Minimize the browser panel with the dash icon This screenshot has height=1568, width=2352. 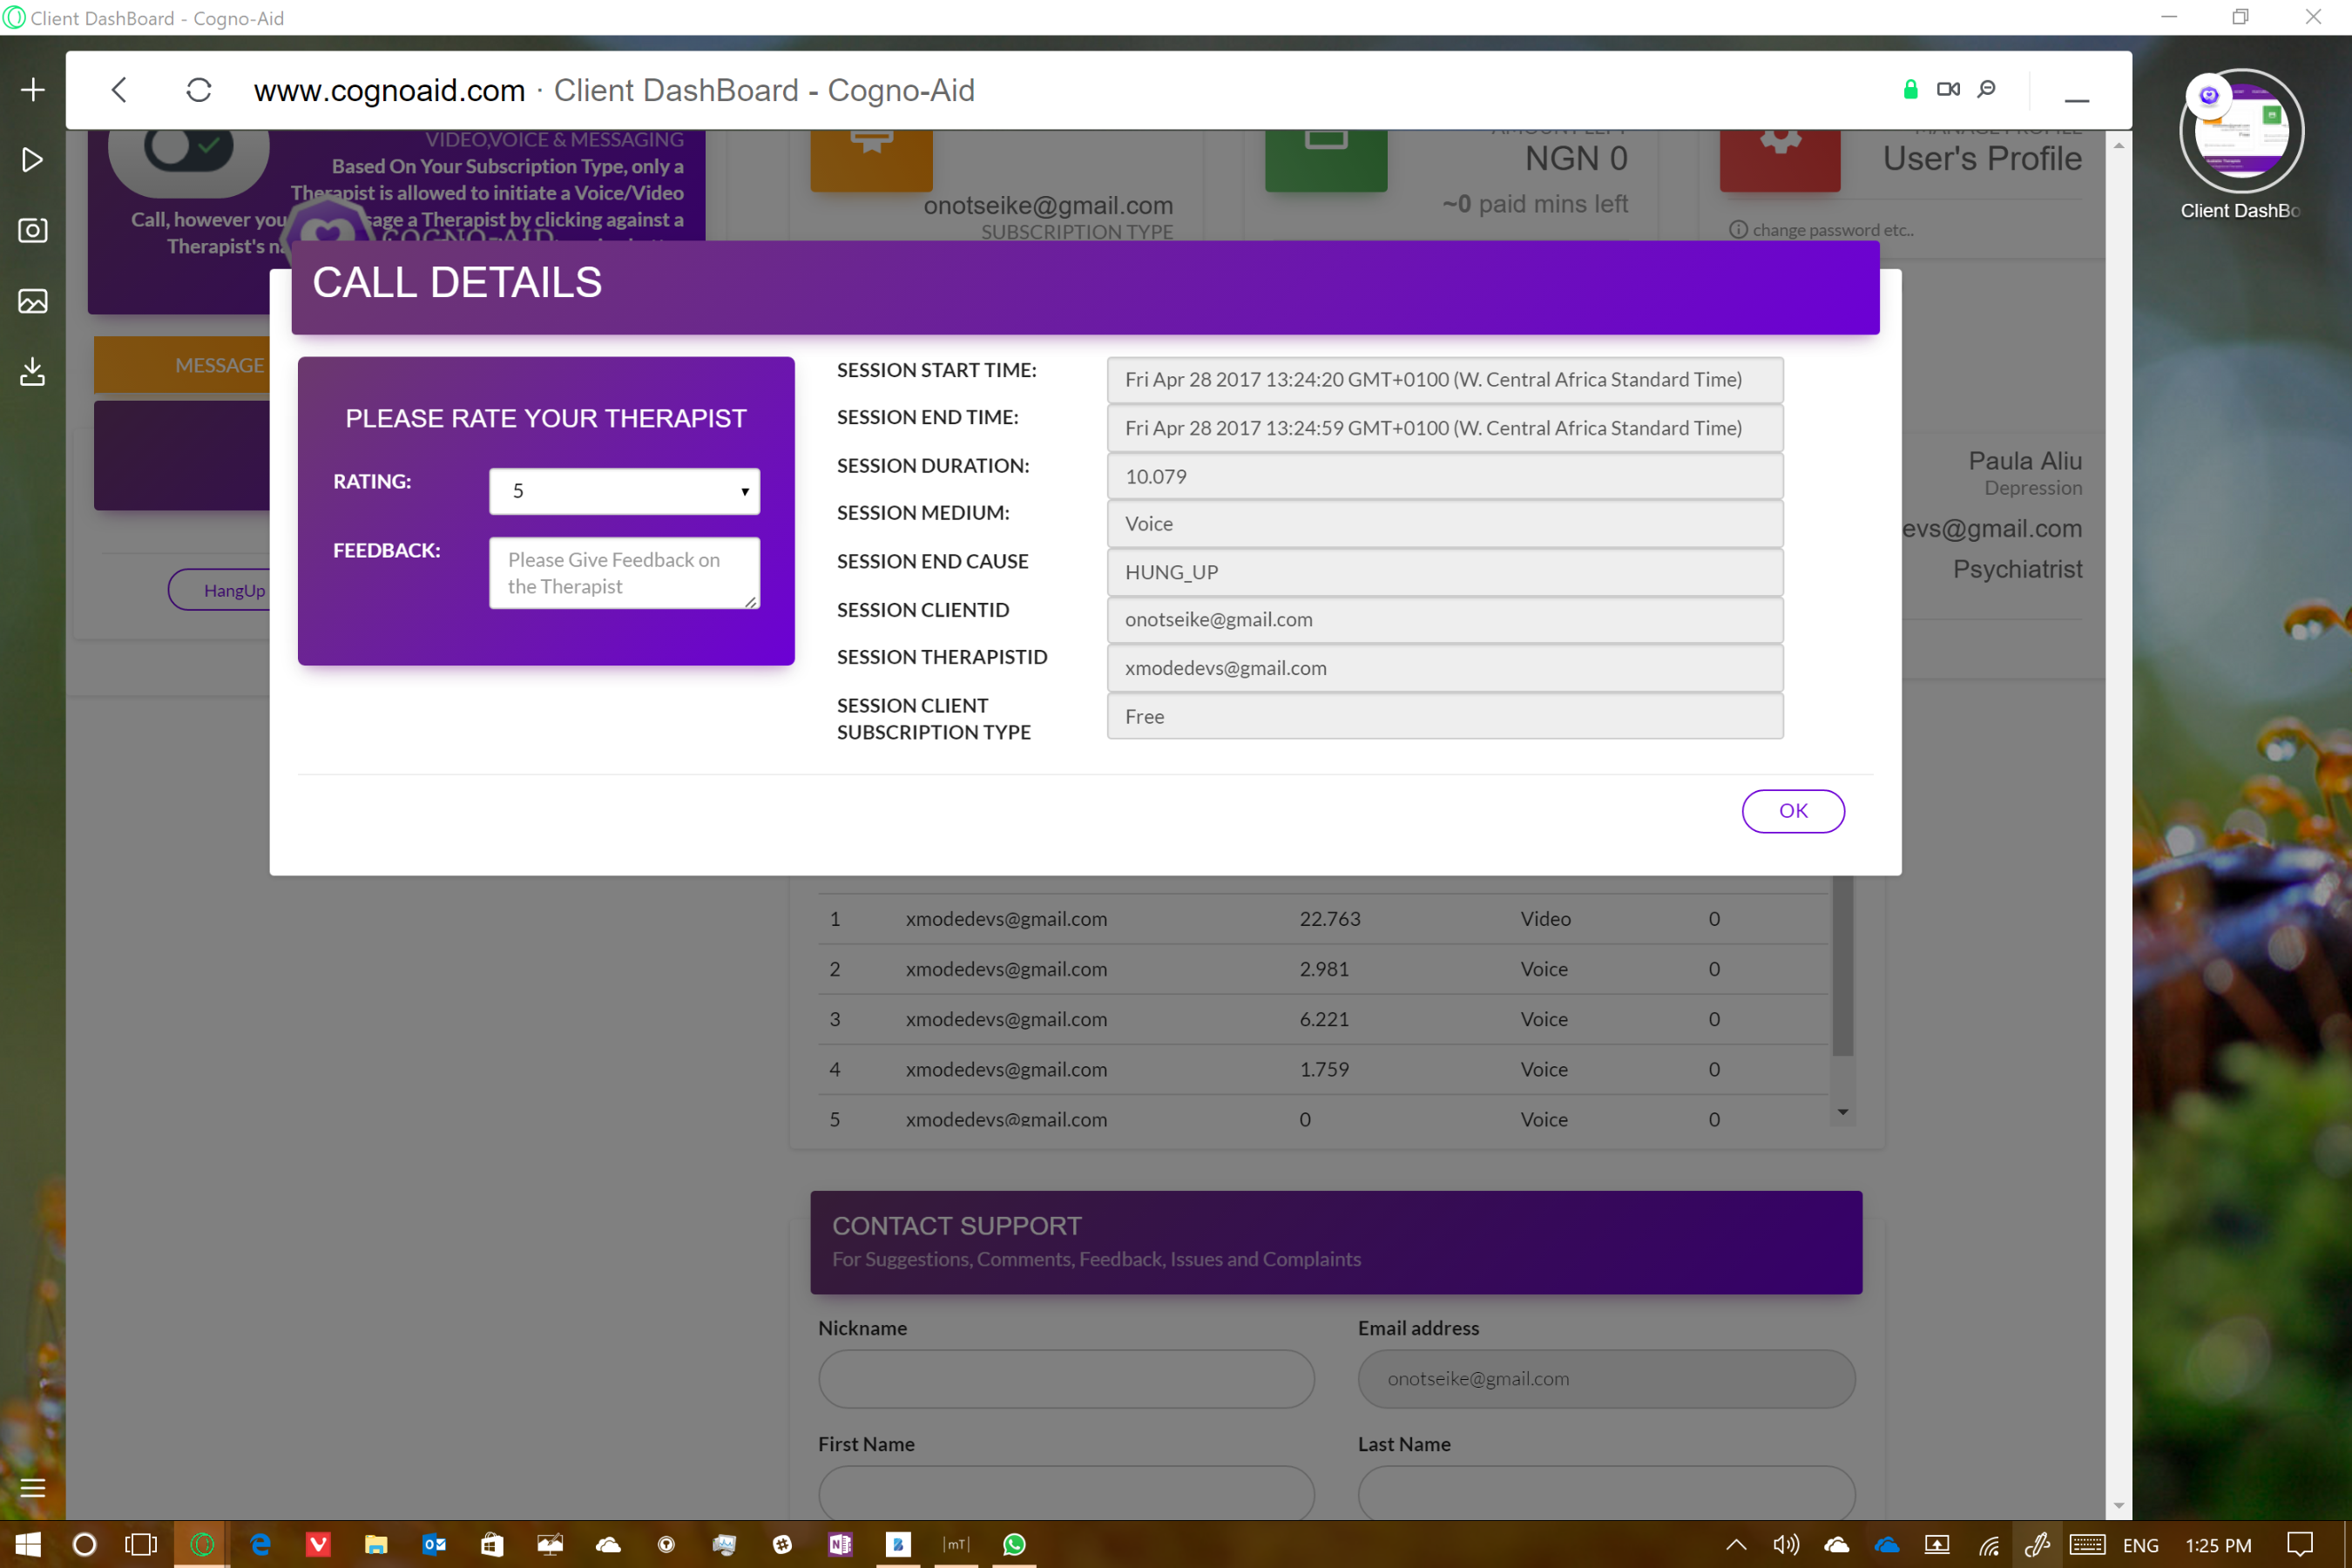click(x=2077, y=100)
